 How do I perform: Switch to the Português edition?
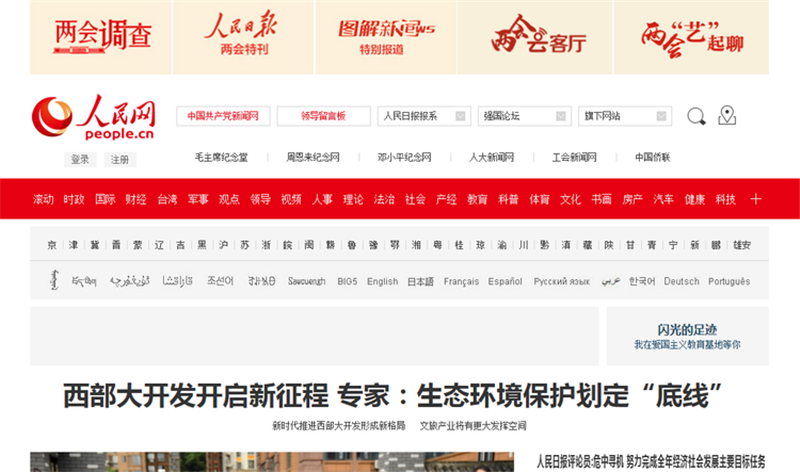pyautogui.click(x=729, y=281)
